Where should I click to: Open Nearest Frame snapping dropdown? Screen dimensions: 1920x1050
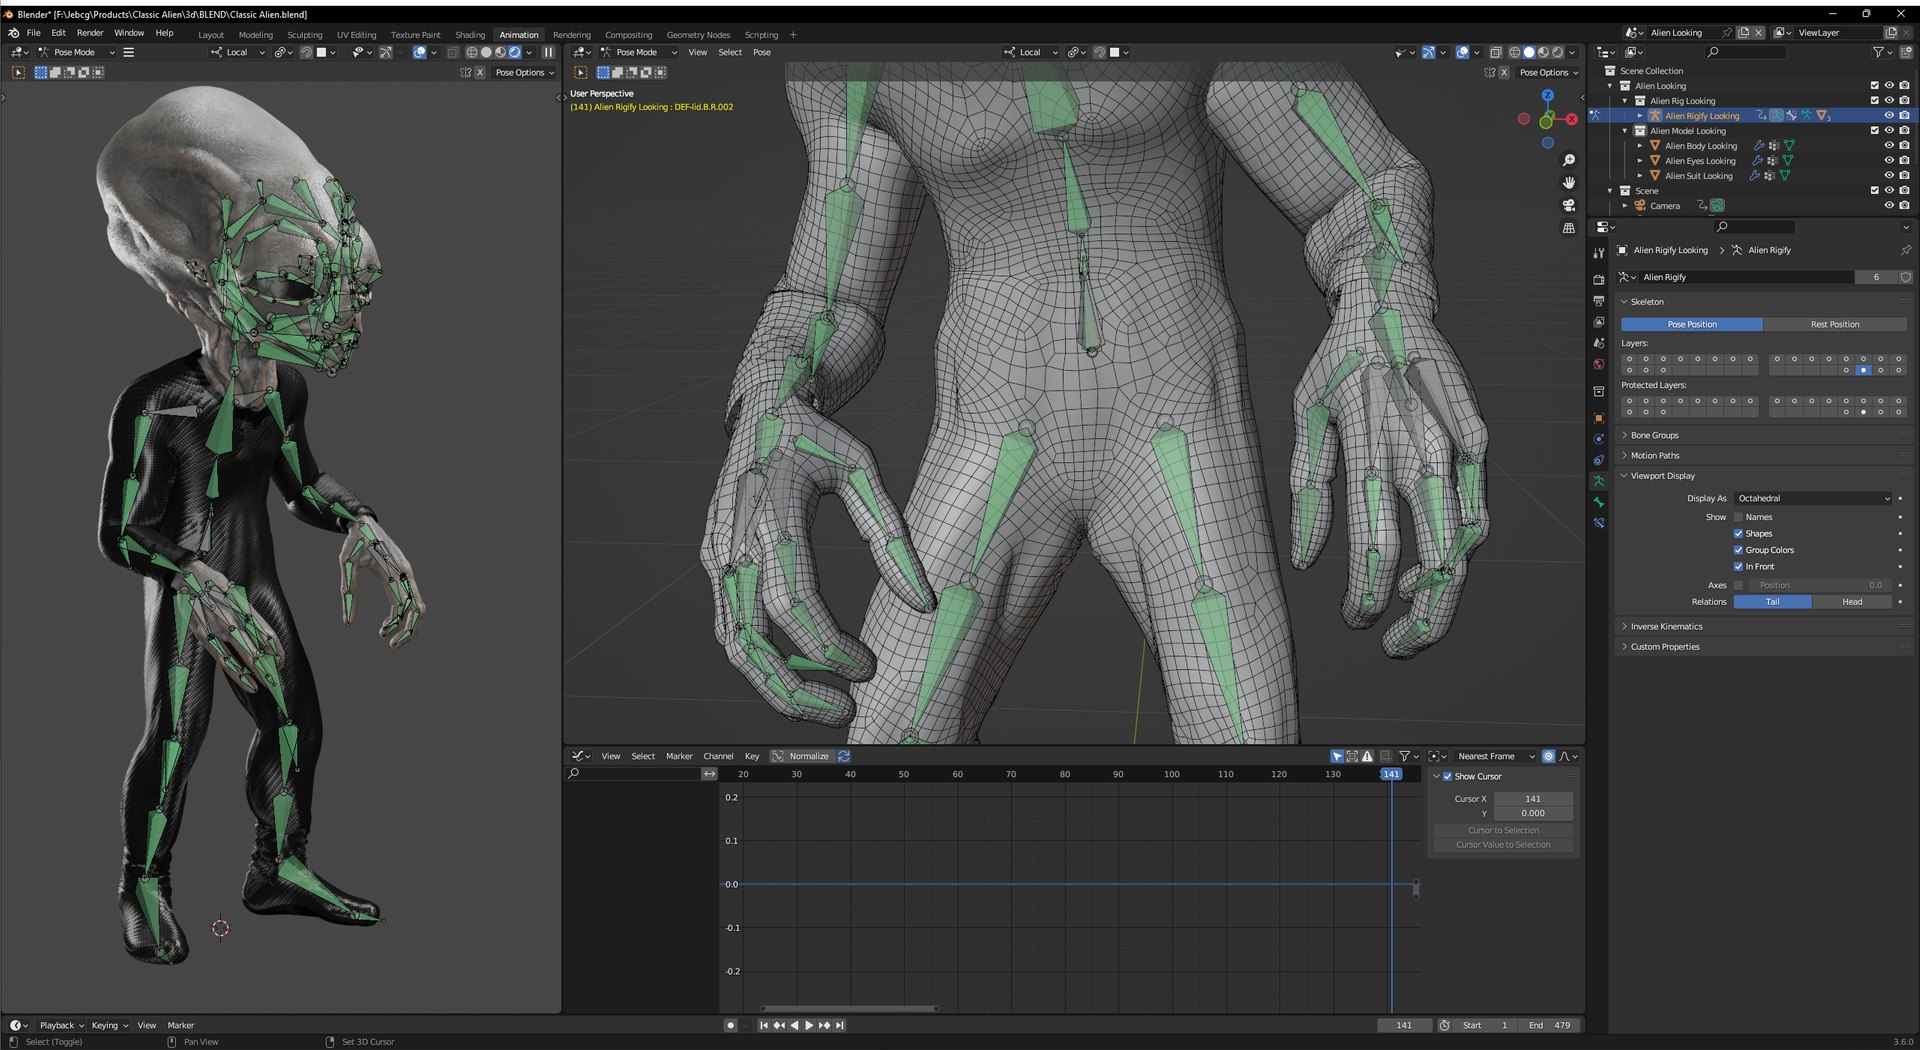coord(1495,756)
